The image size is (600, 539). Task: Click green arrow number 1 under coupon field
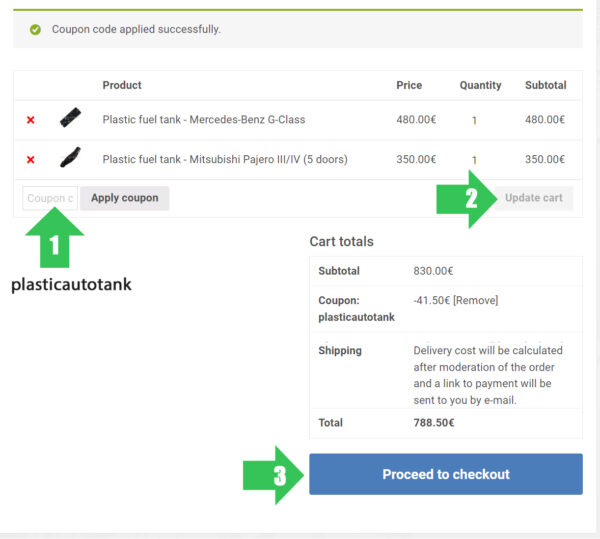55,244
